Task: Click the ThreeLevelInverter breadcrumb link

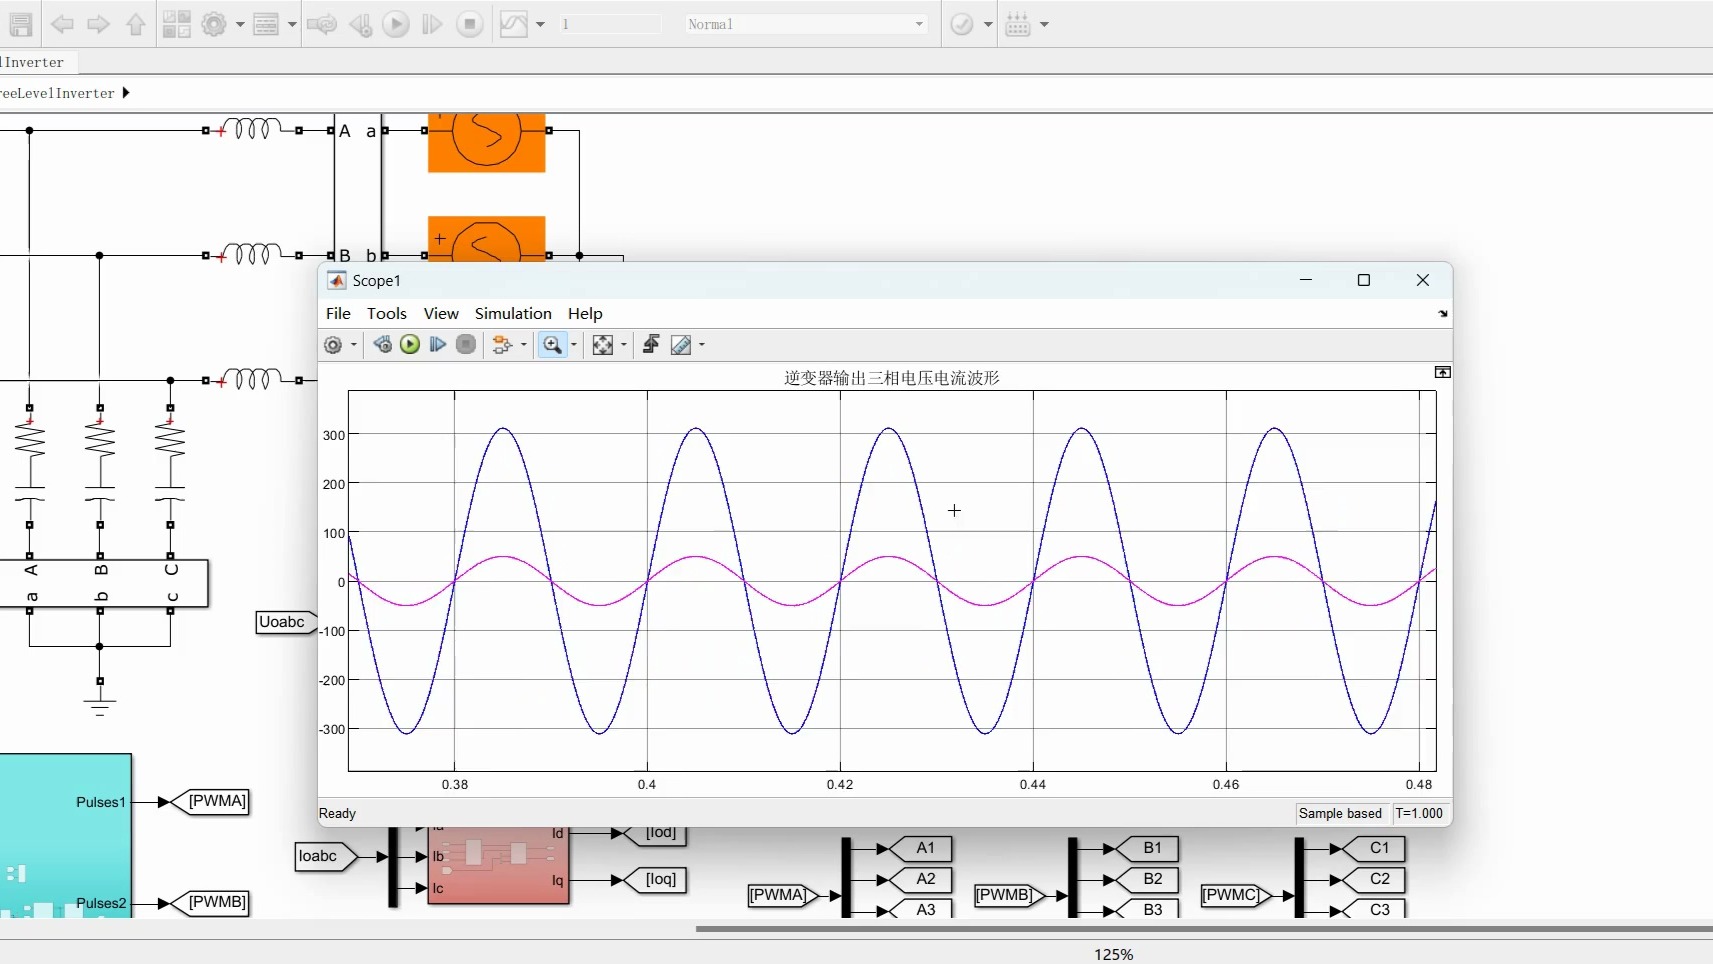Action: click(58, 93)
